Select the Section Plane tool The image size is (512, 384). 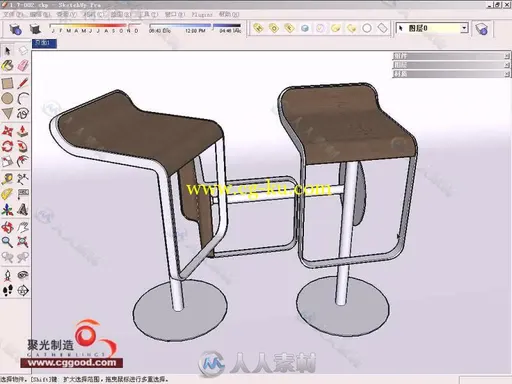(23, 290)
